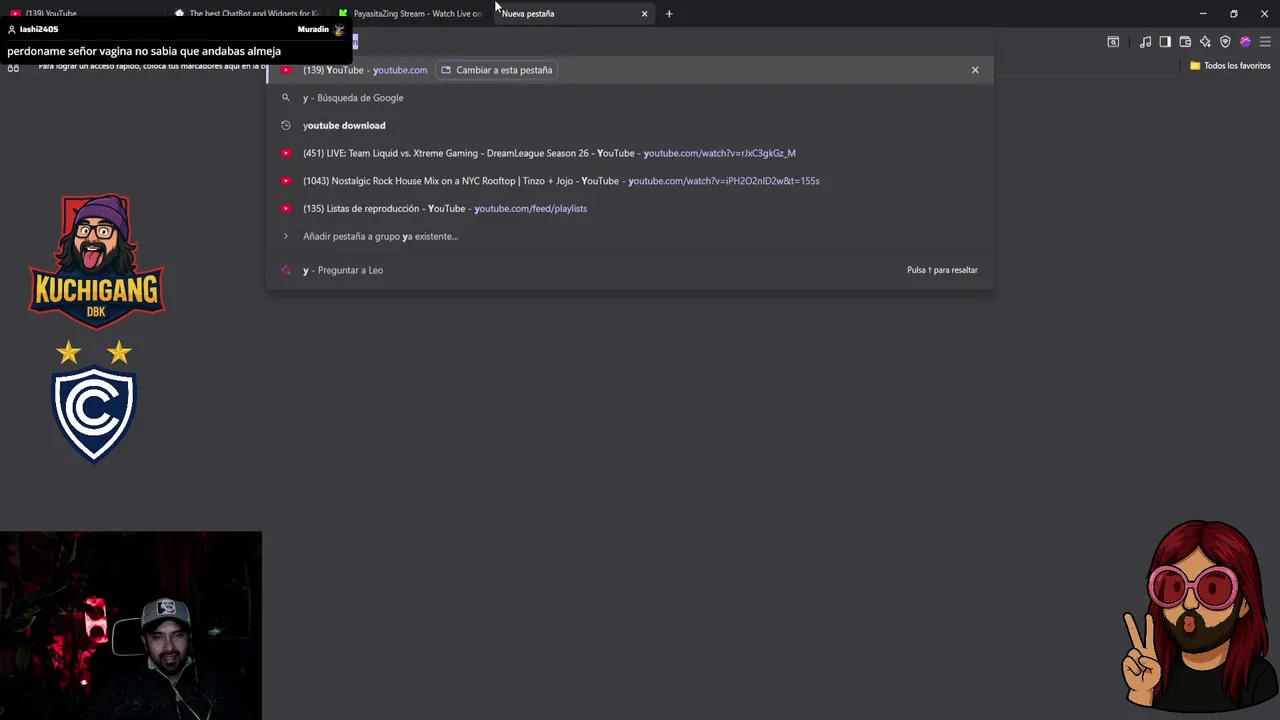The image size is (1280, 720).
Task: Toggle the sidebar panel icon
Action: (x=1165, y=42)
